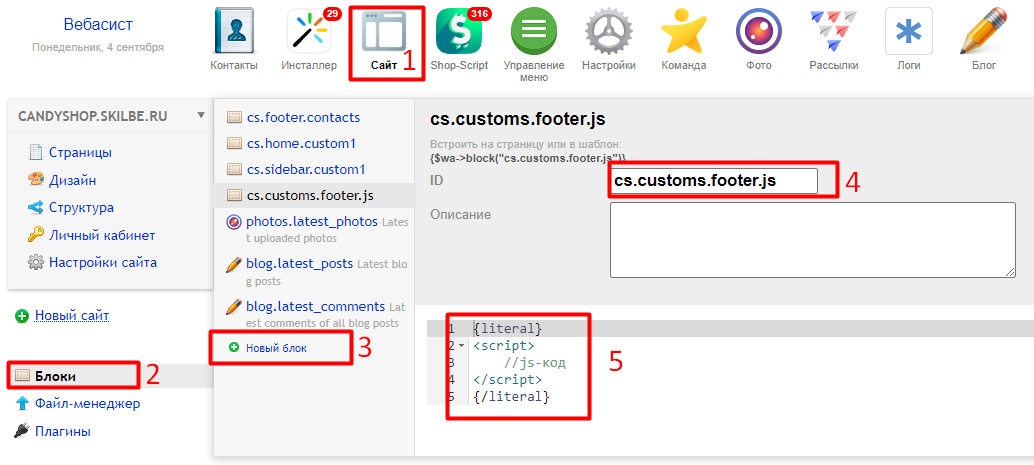Open the Фото camera icon
The width and height of the screenshot is (1034, 465).
point(758,33)
